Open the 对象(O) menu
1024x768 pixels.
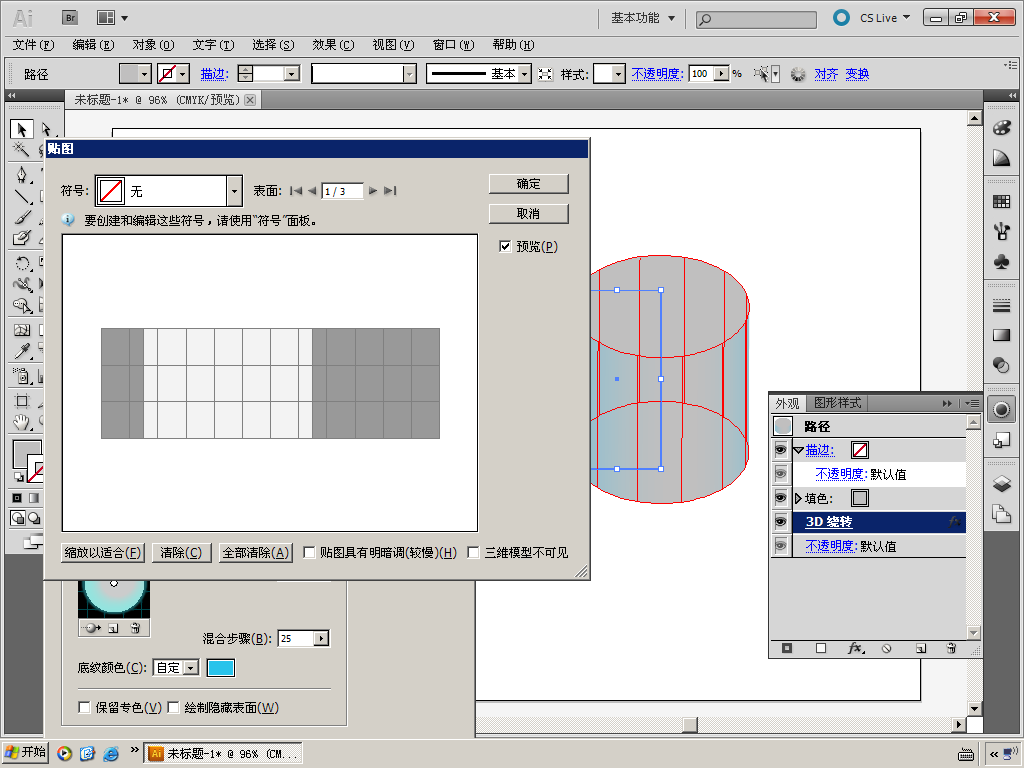[153, 44]
